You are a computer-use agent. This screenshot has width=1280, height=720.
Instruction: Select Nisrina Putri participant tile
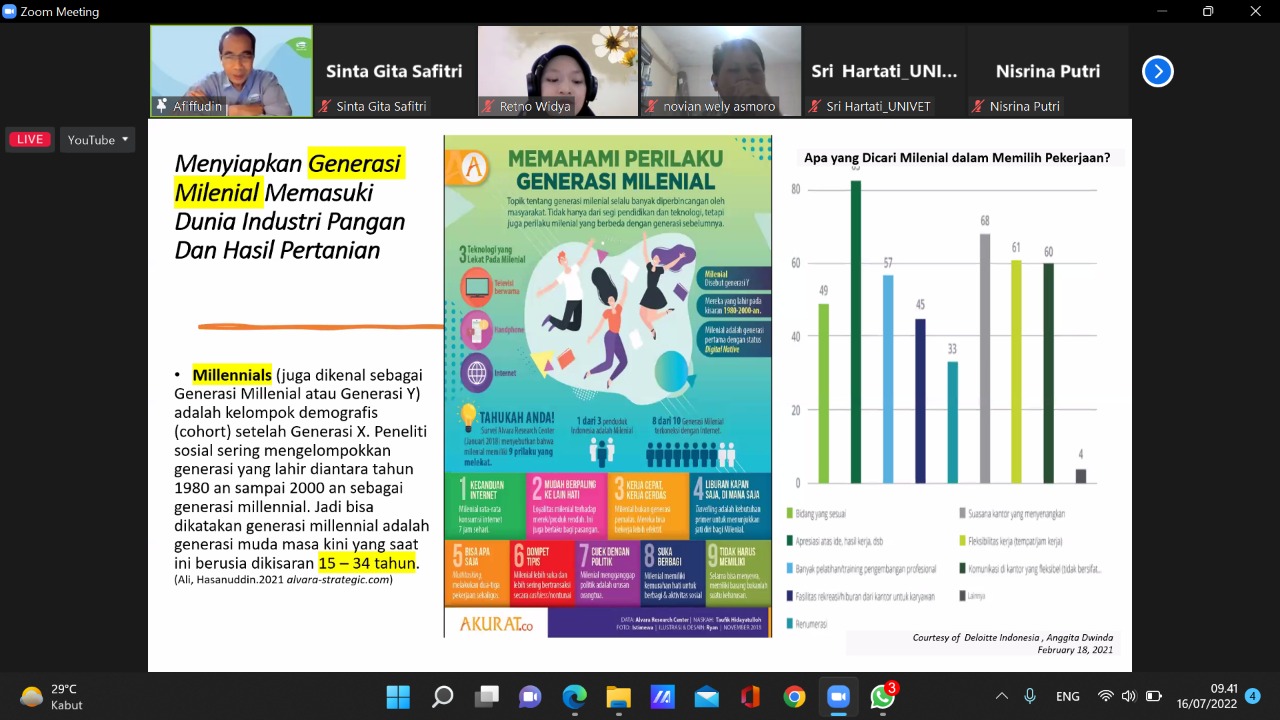click(1047, 71)
